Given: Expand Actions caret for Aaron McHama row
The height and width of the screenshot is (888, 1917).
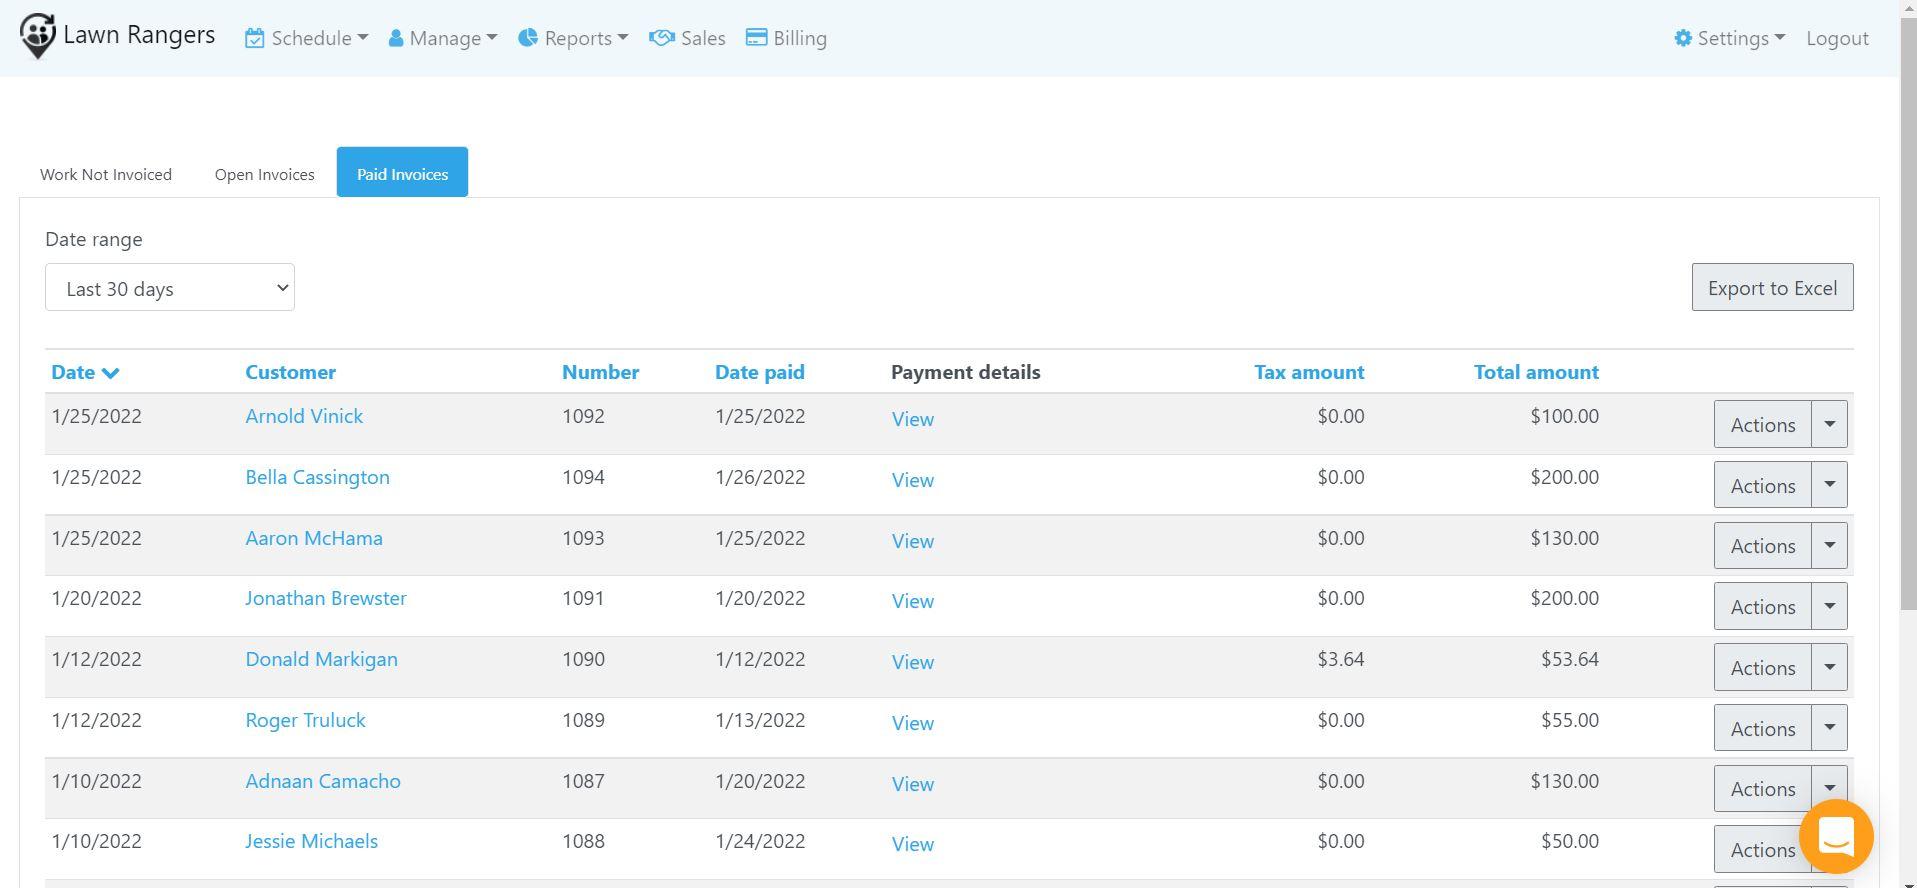Looking at the screenshot, I should point(1829,545).
